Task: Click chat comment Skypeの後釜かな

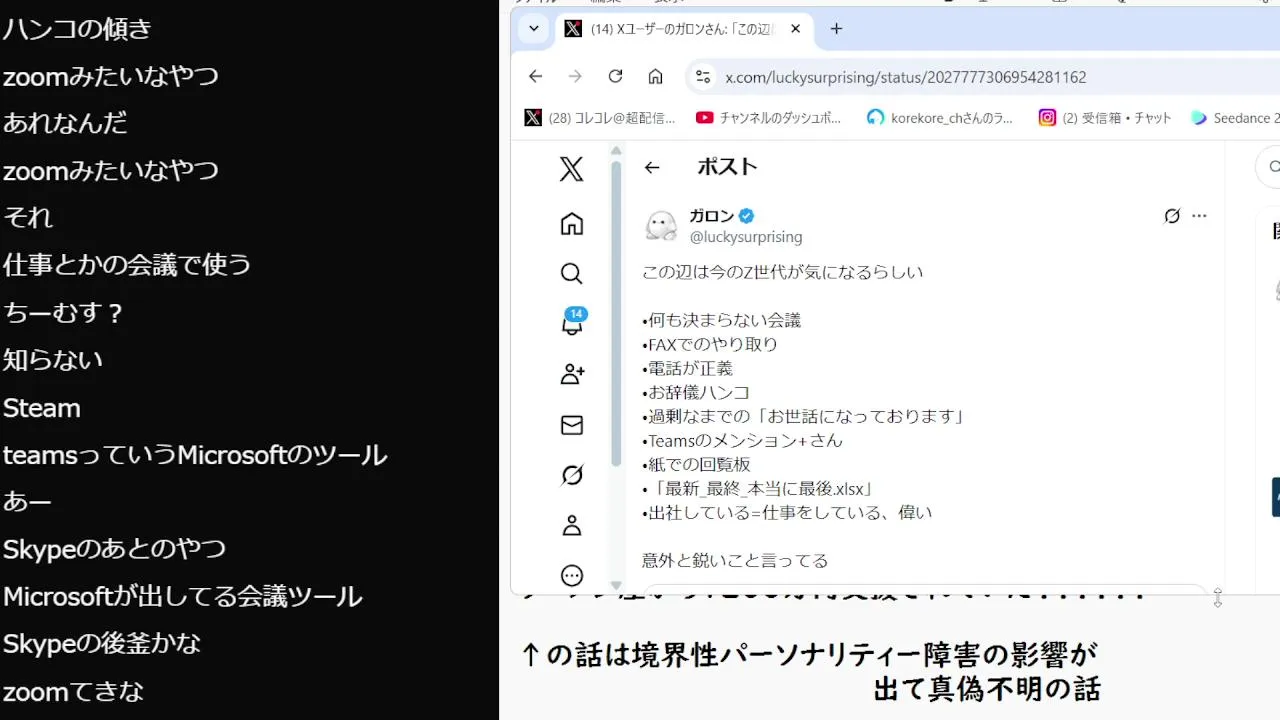Action: coord(102,644)
